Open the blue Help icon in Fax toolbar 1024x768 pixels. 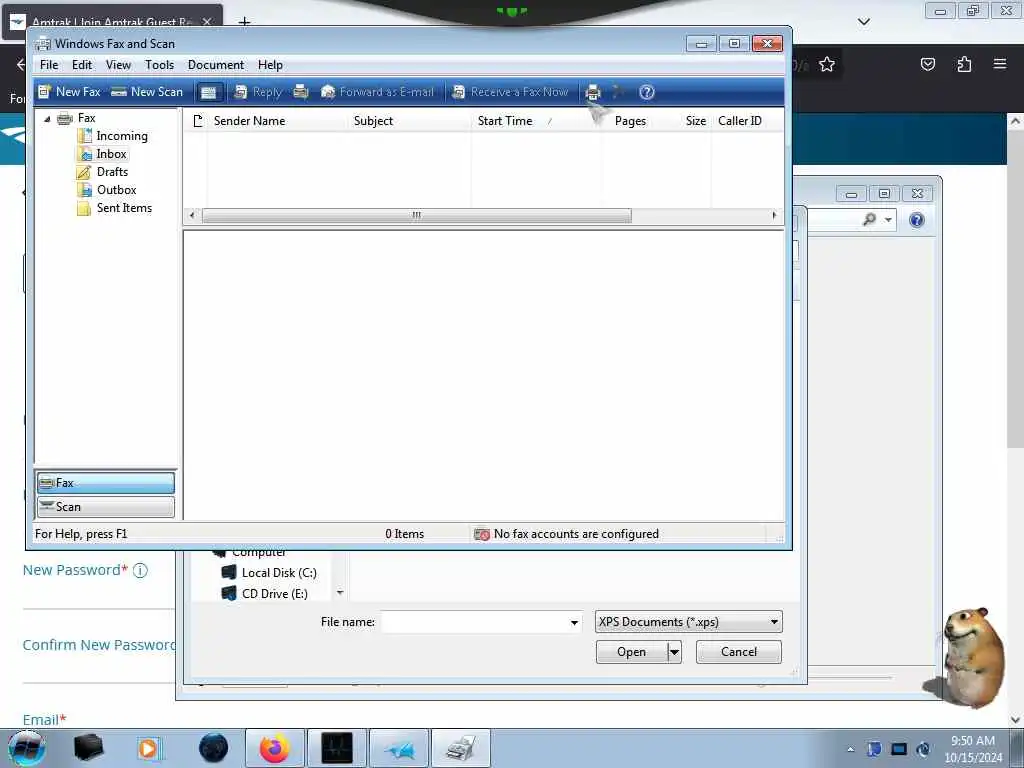coord(647,92)
